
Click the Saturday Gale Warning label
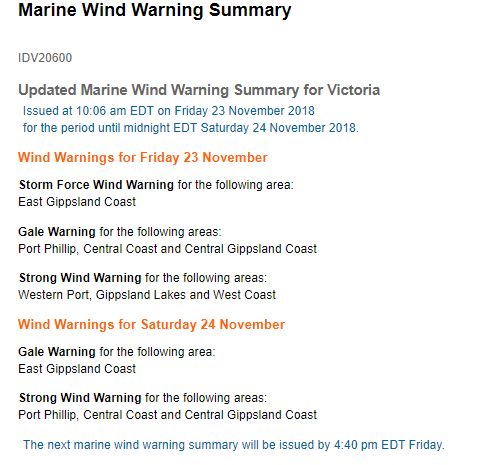point(57,352)
